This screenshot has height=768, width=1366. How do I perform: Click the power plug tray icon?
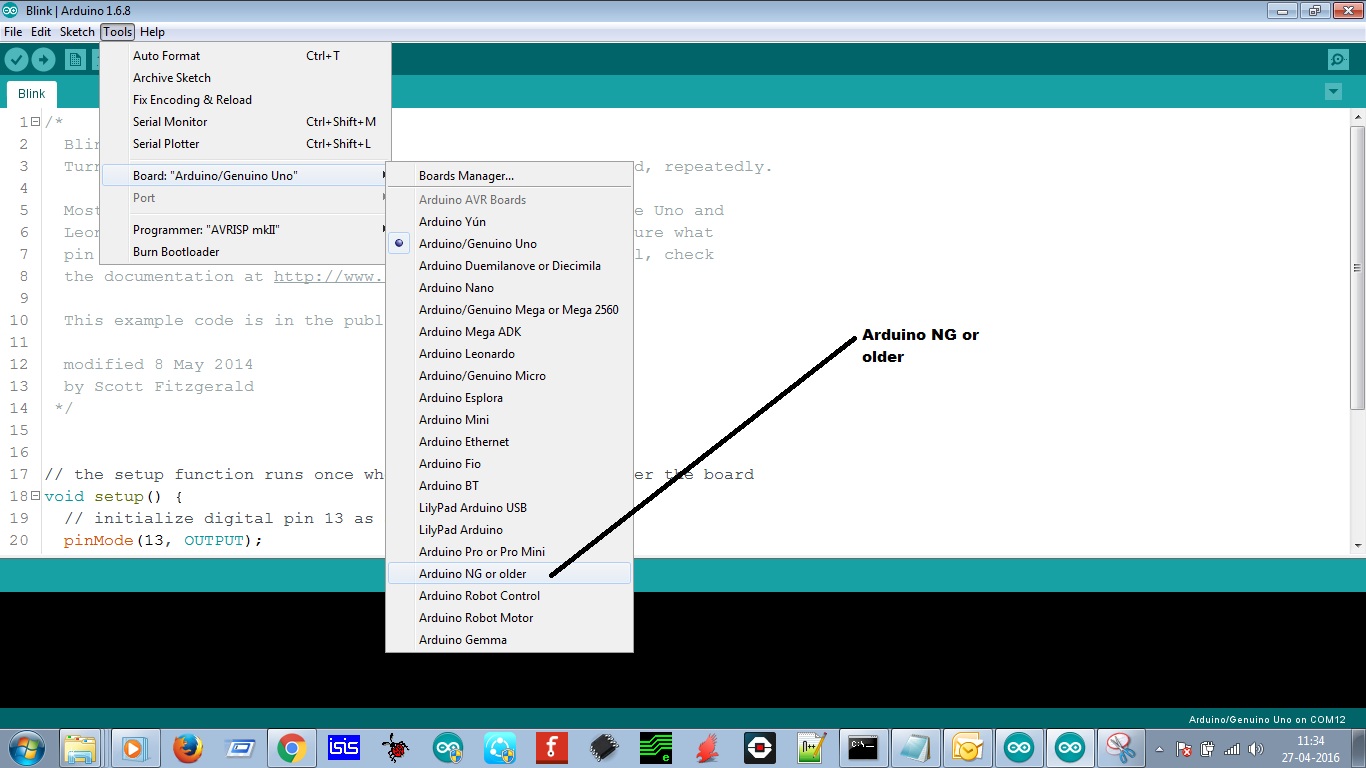[x=1207, y=748]
